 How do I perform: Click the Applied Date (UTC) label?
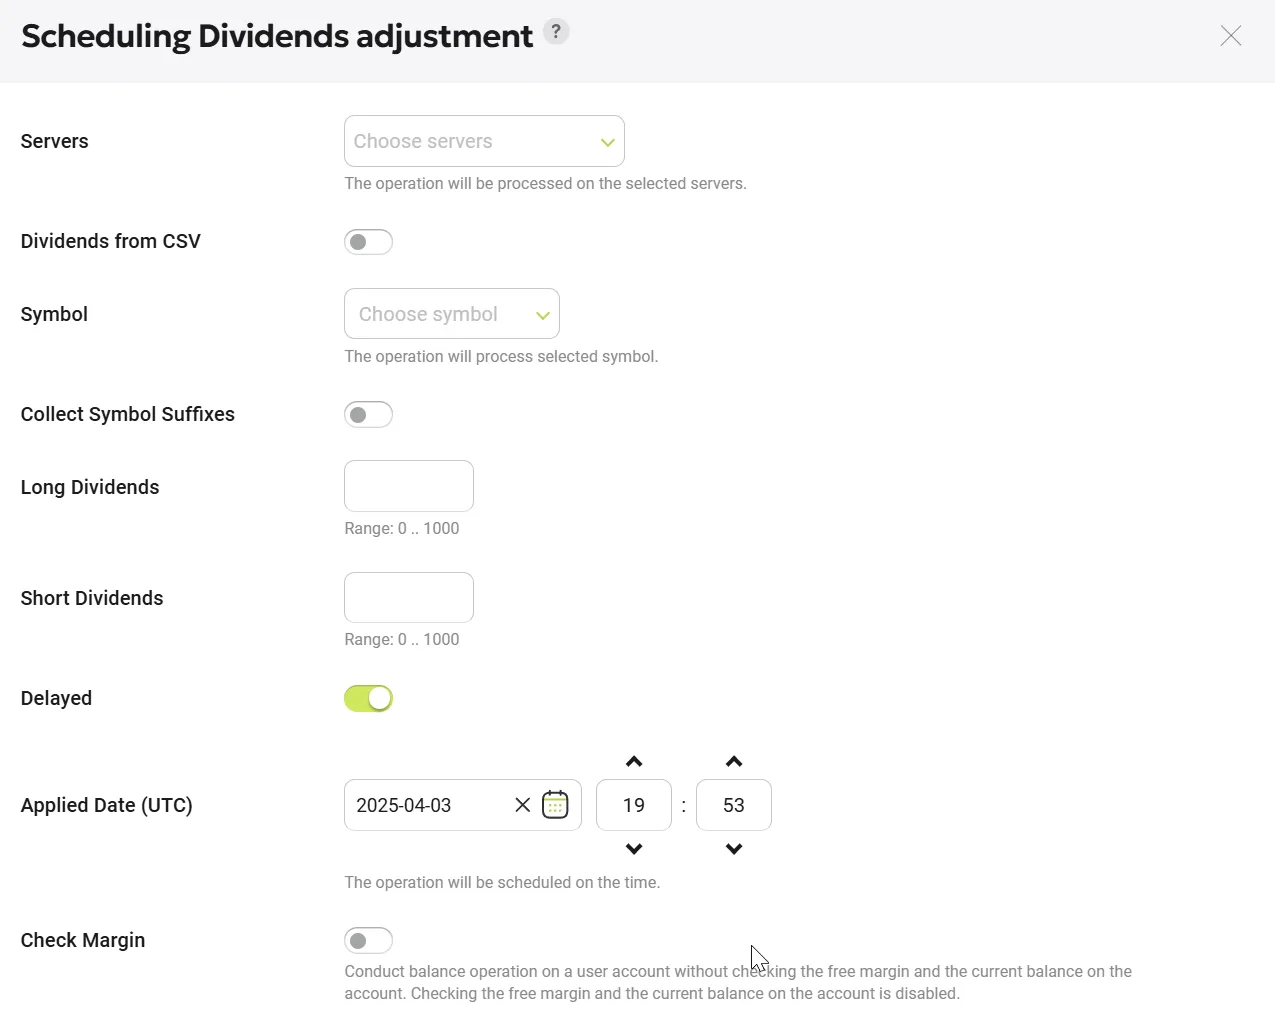coord(106,805)
